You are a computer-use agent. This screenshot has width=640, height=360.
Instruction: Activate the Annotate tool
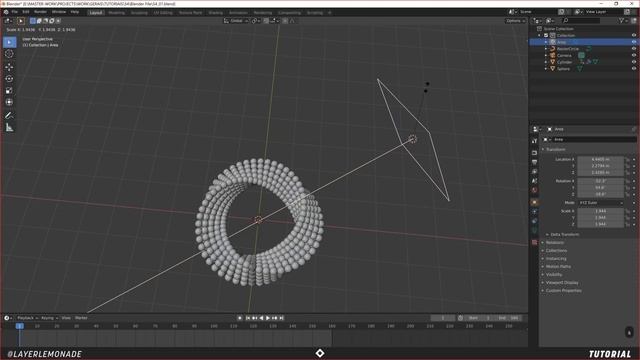(x=9, y=116)
